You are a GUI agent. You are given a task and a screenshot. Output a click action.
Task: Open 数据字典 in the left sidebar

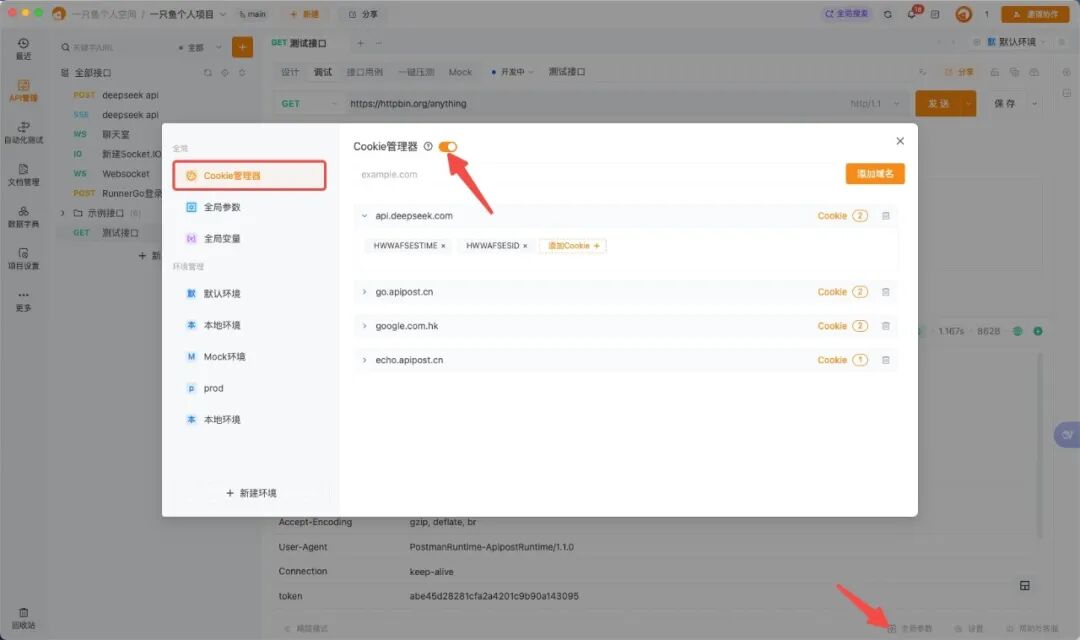pos(23,217)
